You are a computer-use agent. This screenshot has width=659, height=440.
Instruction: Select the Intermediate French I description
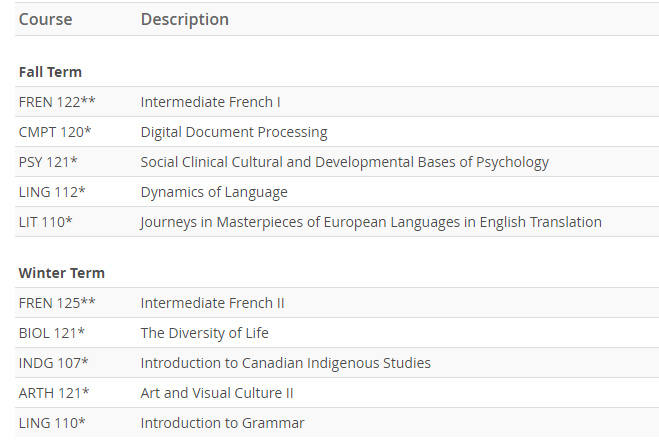click(210, 102)
